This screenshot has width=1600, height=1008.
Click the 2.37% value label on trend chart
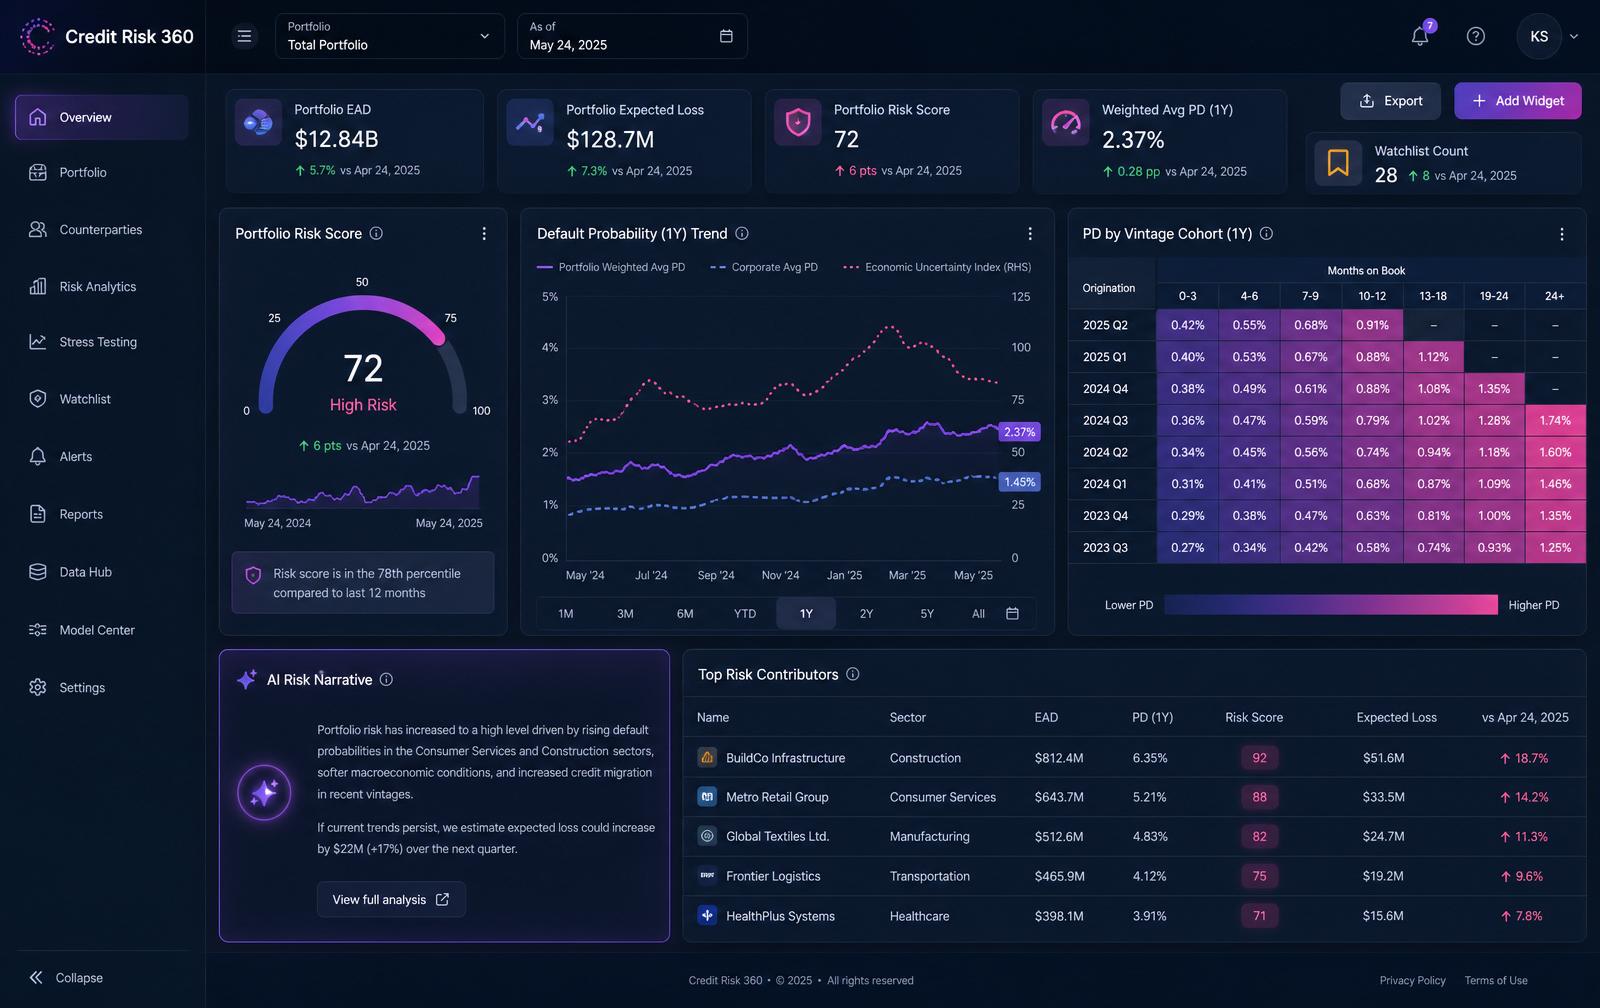point(1019,432)
